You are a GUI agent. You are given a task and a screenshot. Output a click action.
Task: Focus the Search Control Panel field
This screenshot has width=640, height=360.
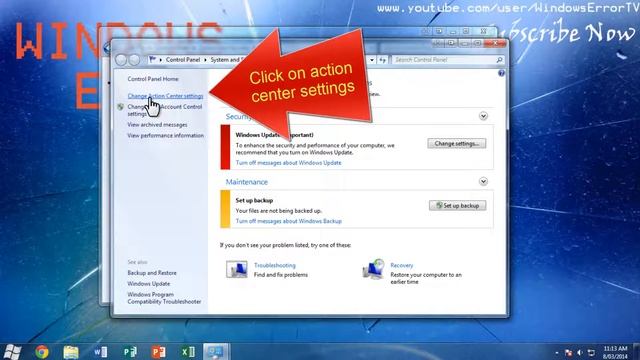(x=448, y=60)
